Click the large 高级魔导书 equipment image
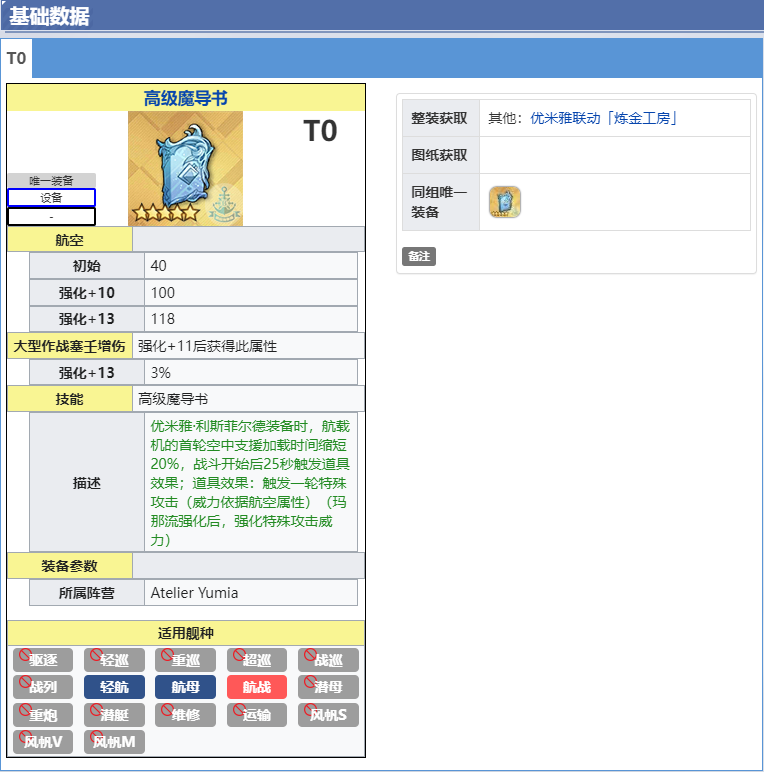Viewport: 764px width, 772px height. pyautogui.click(x=186, y=168)
